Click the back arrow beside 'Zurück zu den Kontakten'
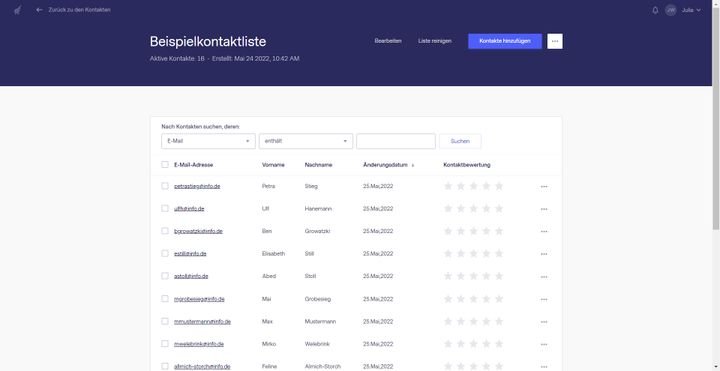Image resolution: width=720 pixels, height=371 pixels. tap(39, 10)
